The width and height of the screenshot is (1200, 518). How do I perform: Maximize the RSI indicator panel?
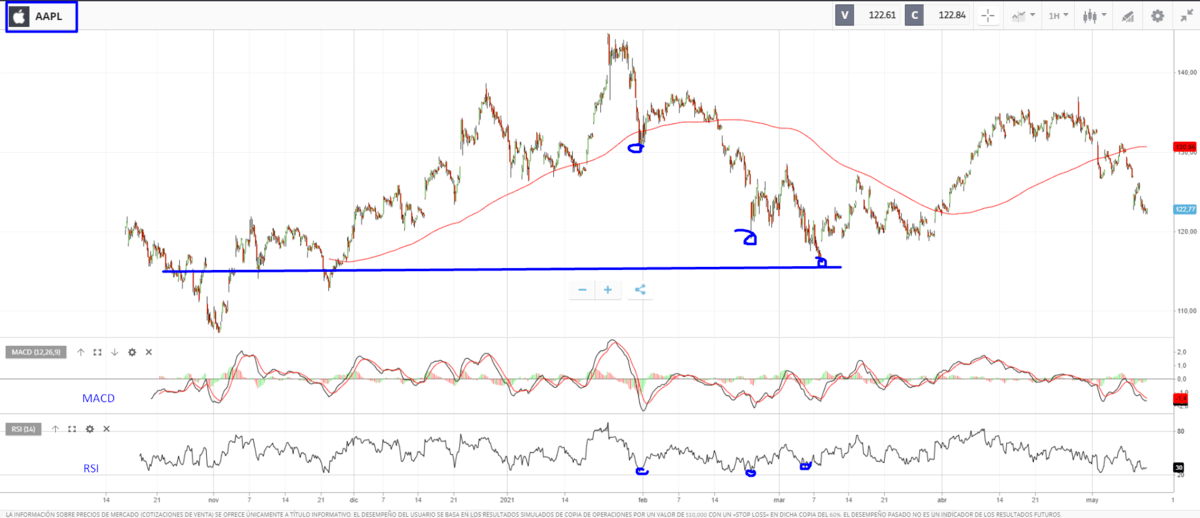[72, 428]
